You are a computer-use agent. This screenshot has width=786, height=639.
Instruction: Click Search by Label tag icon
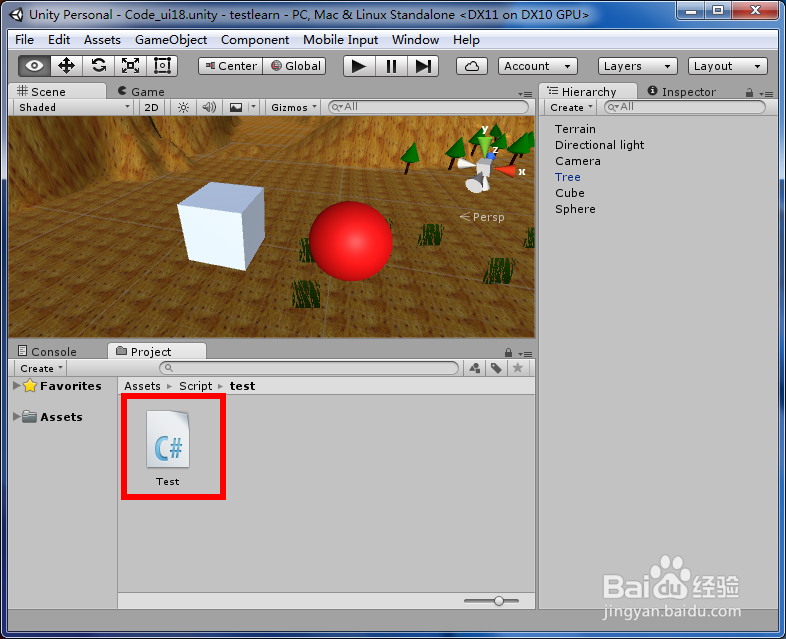click(496, 368)
